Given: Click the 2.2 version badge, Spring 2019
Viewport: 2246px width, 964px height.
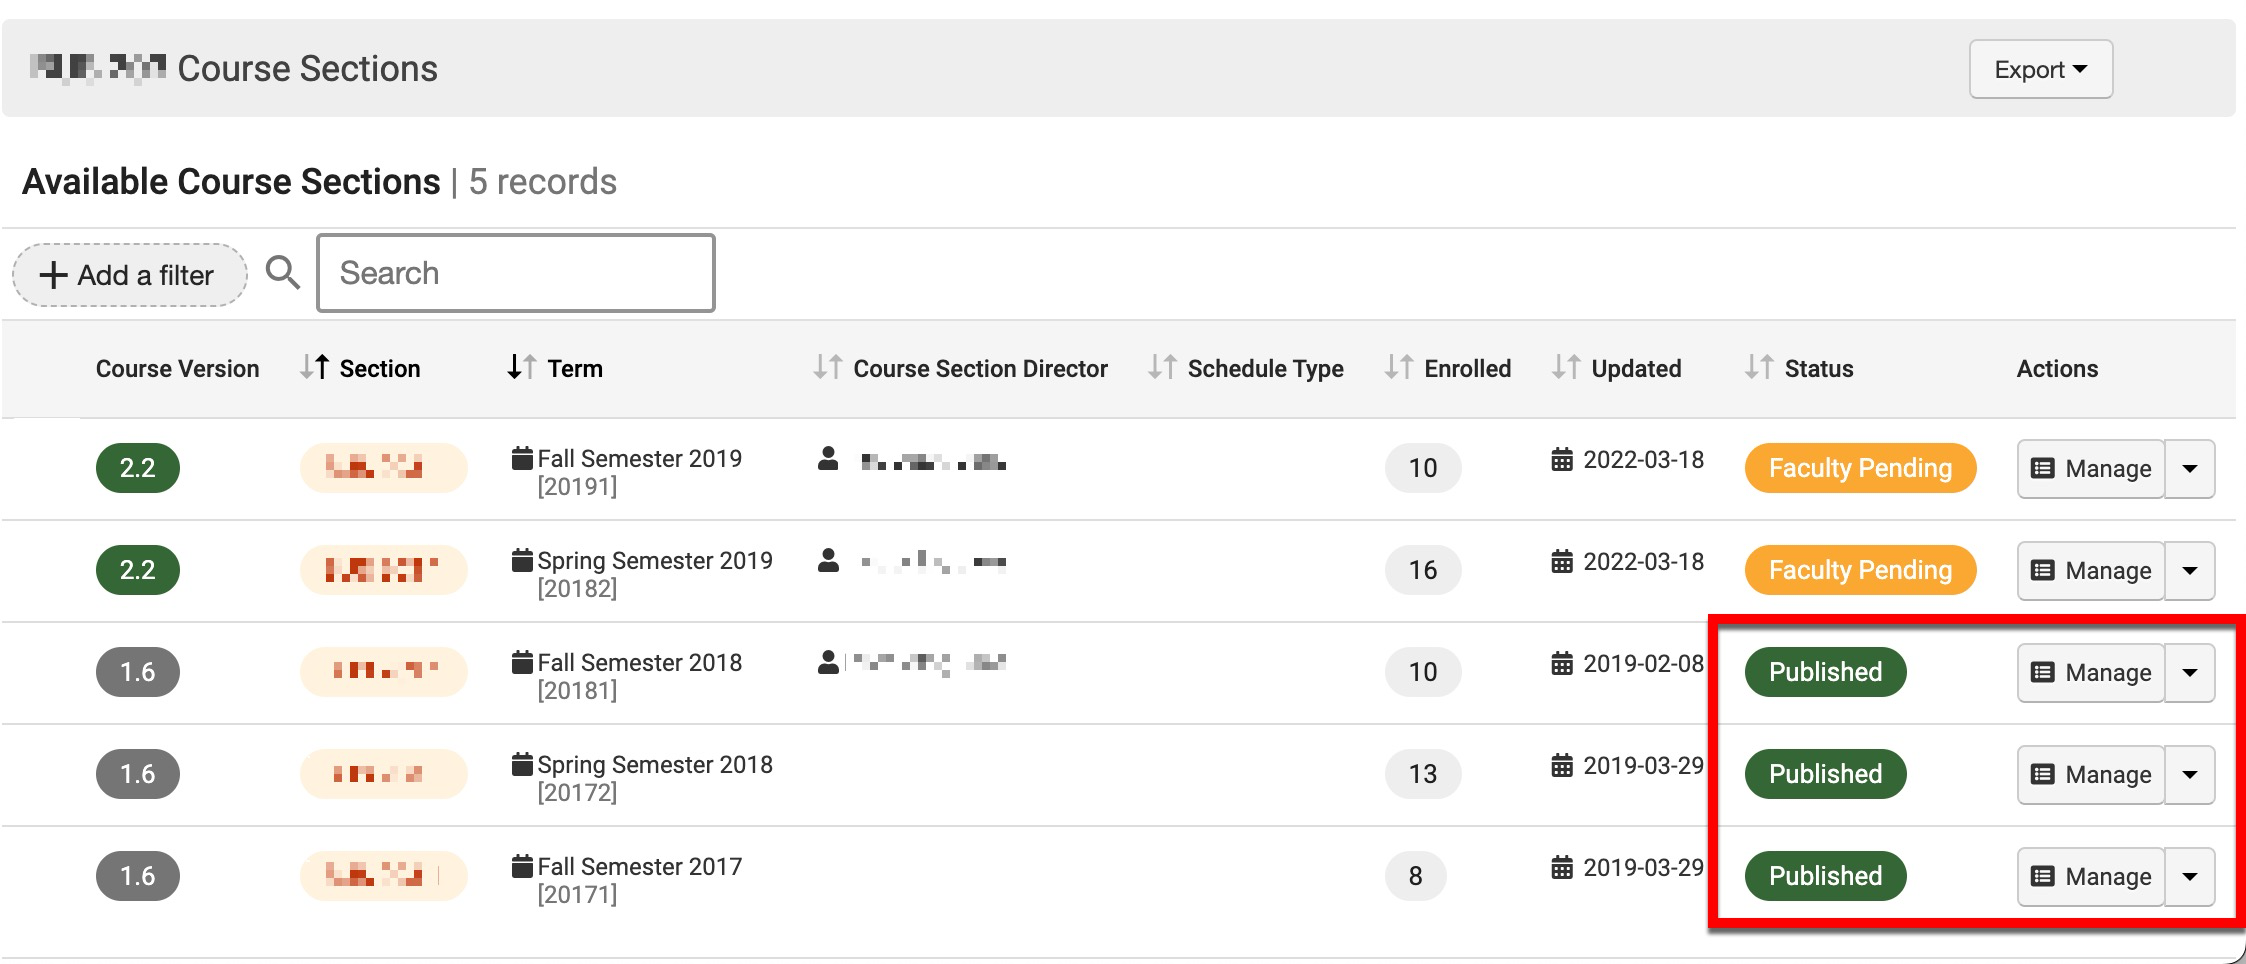Looking at the screenshot, I should click(137, 570).
